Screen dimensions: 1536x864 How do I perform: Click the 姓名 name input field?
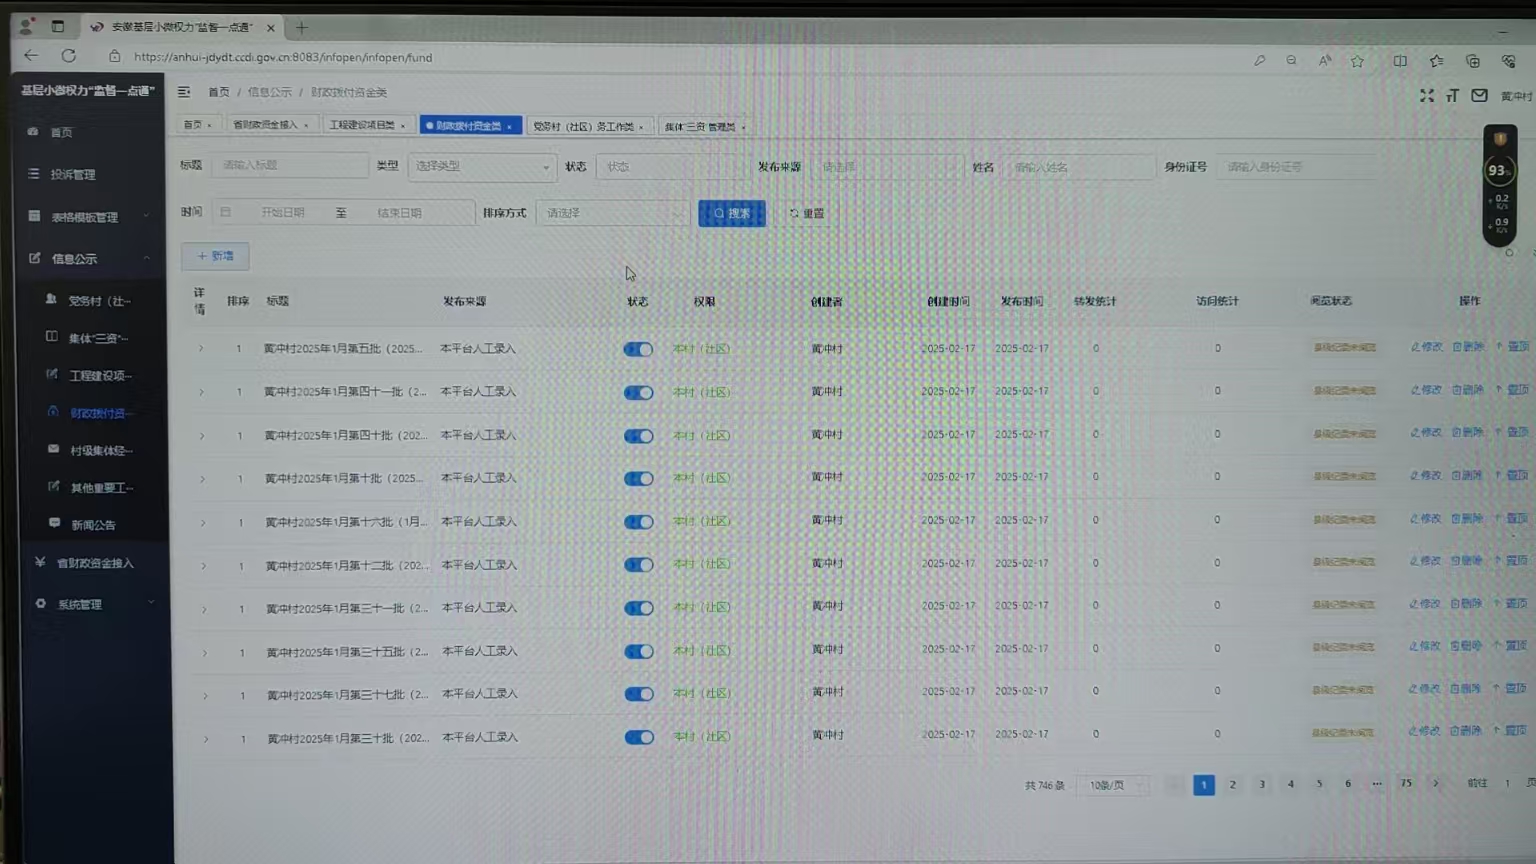pyautogui.click(x=1079, y=167)
